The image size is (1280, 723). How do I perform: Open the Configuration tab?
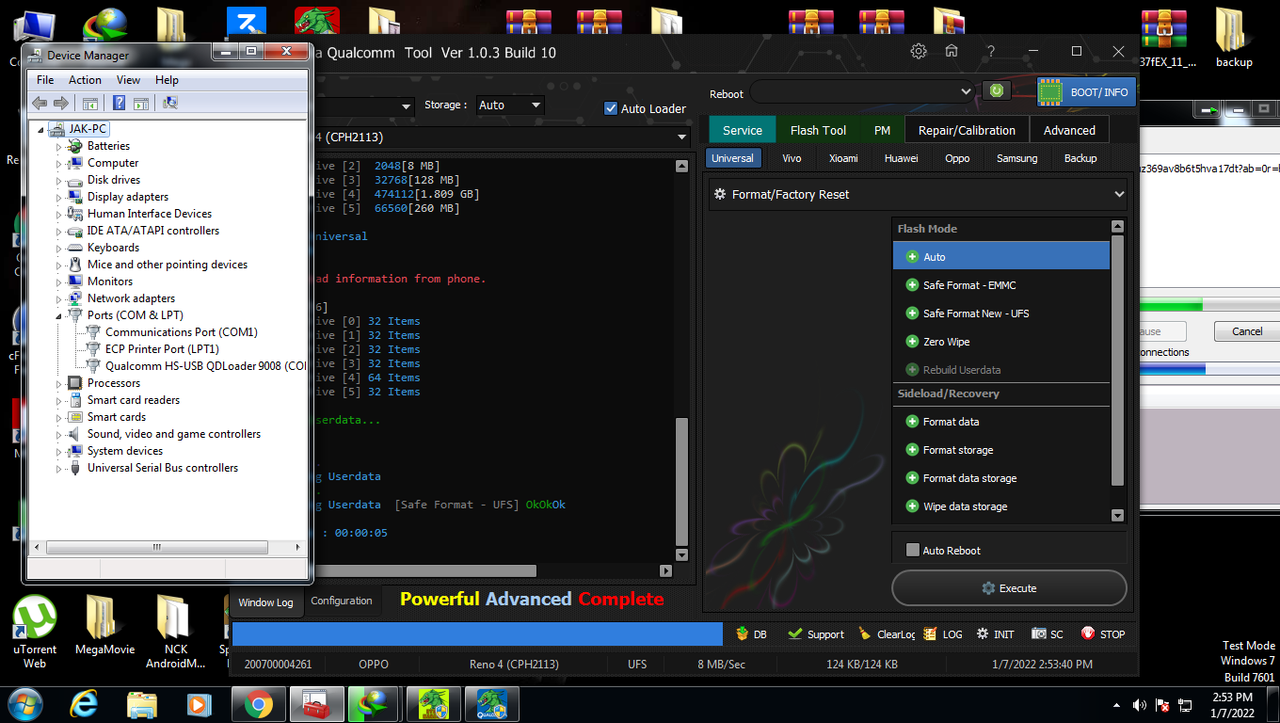[x=341, y=601]
